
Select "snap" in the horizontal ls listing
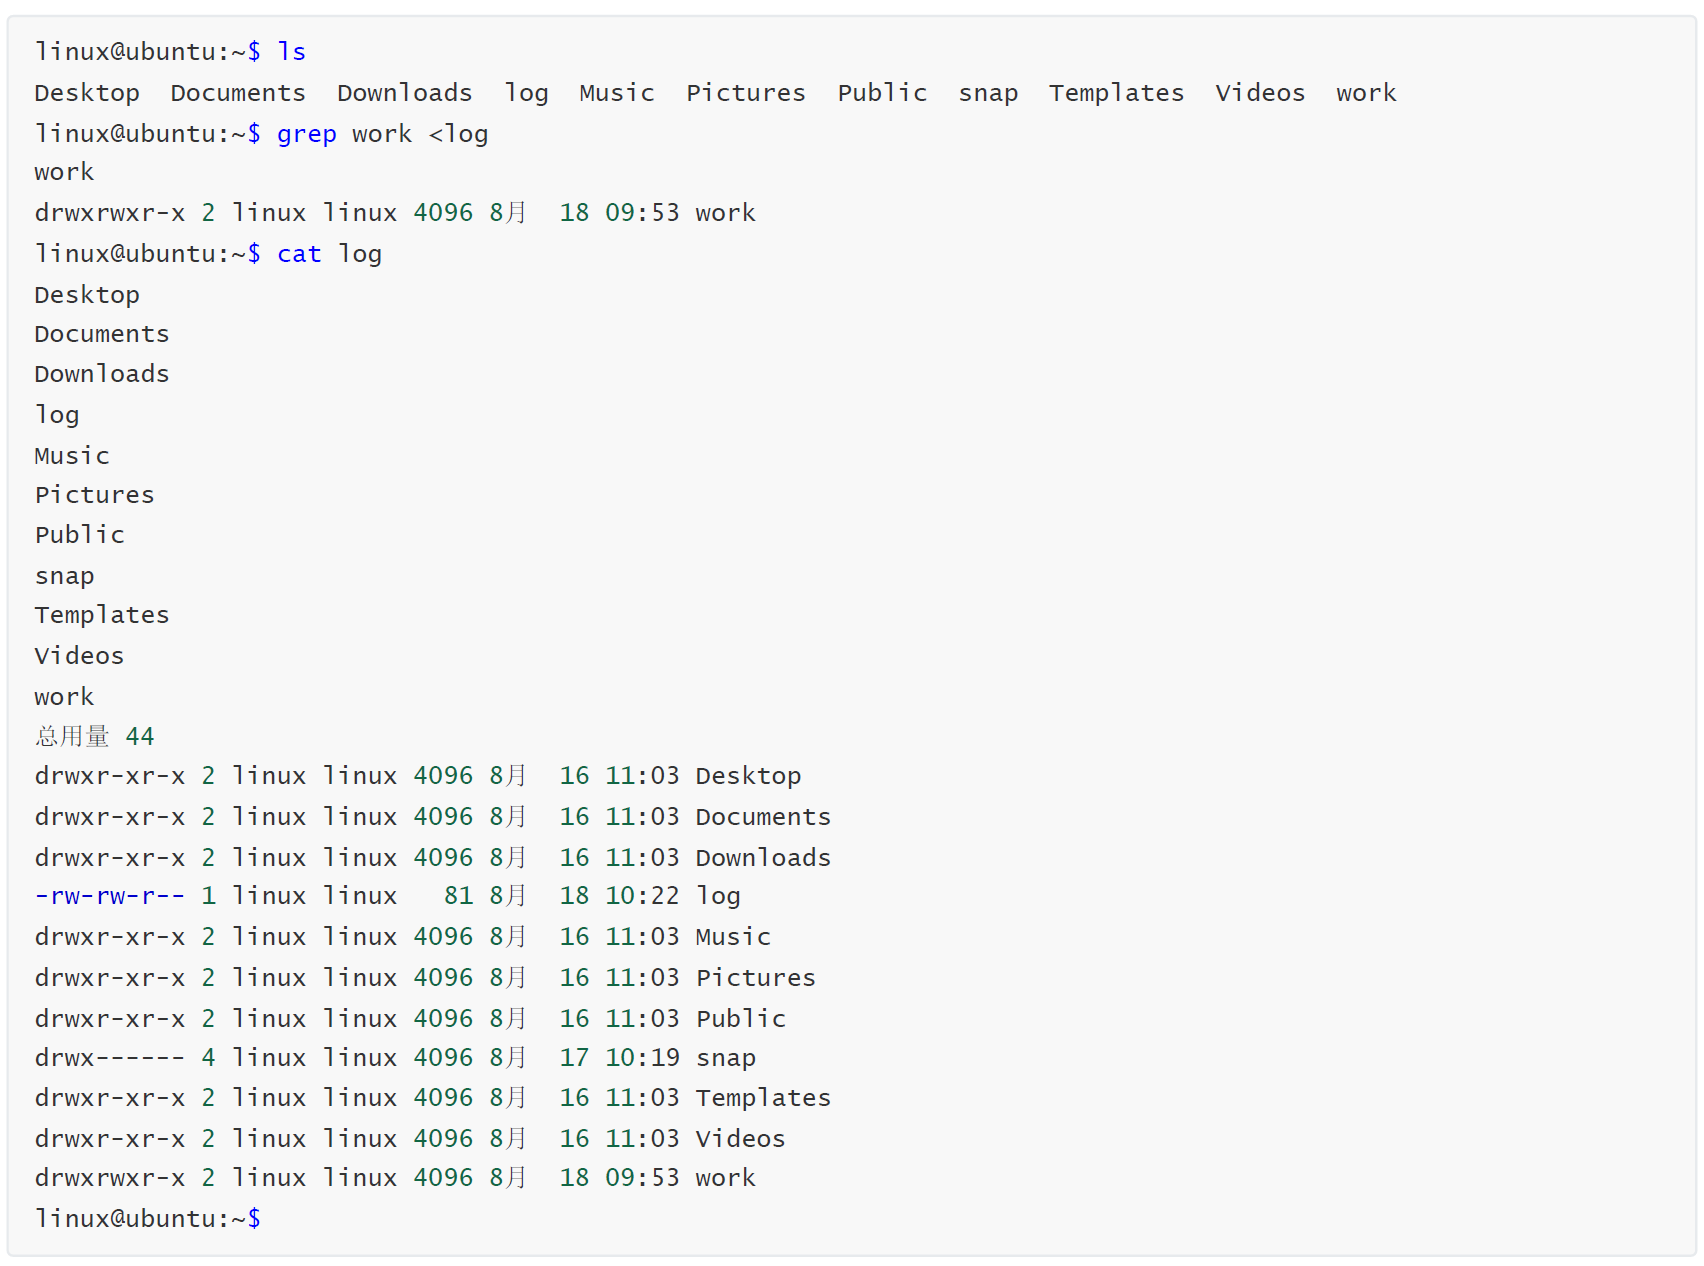pyautogui.click(x=988, y=93)
